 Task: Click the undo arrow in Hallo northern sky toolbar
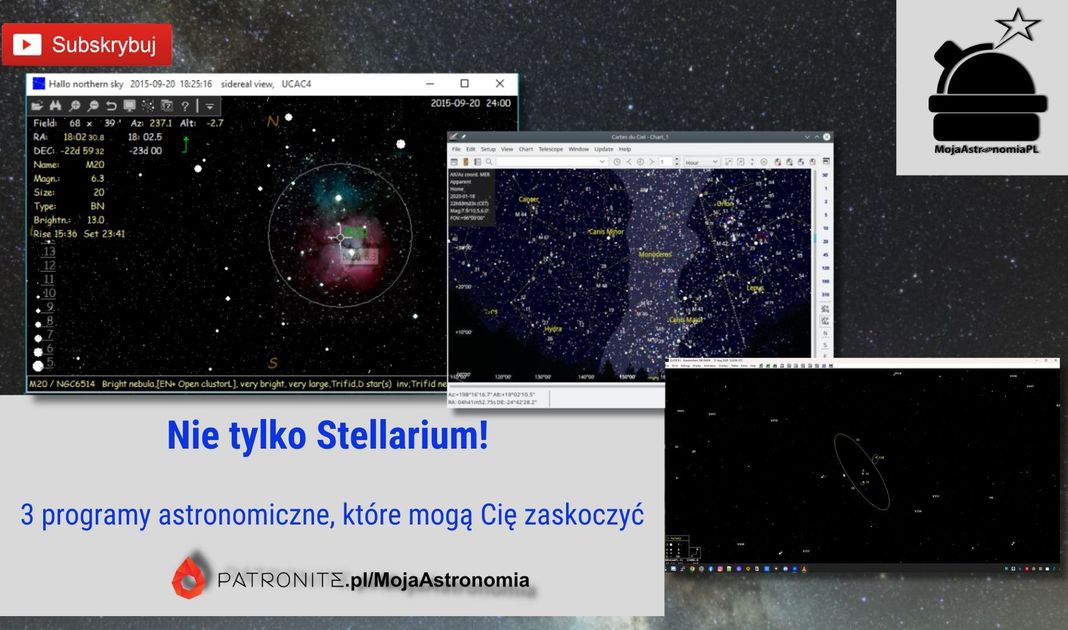click(111, 106)
